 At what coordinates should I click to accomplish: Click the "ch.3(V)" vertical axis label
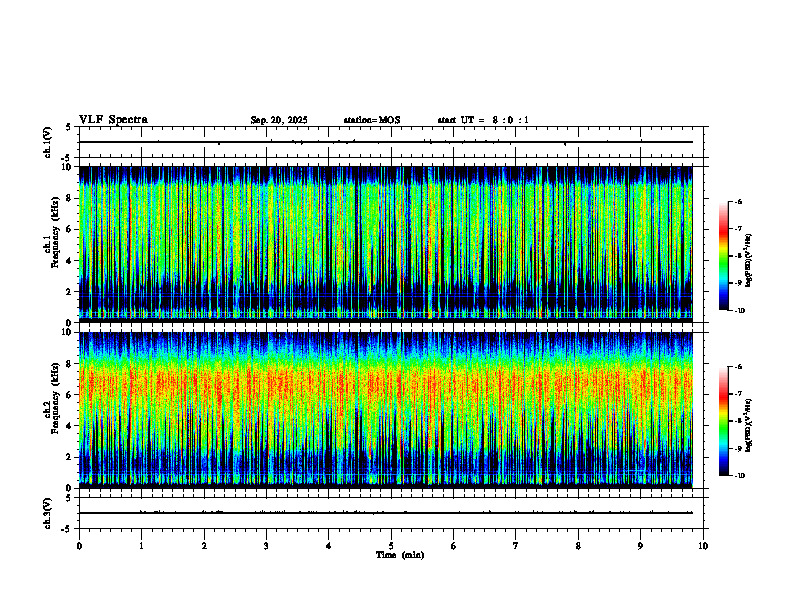pos(48,514)
